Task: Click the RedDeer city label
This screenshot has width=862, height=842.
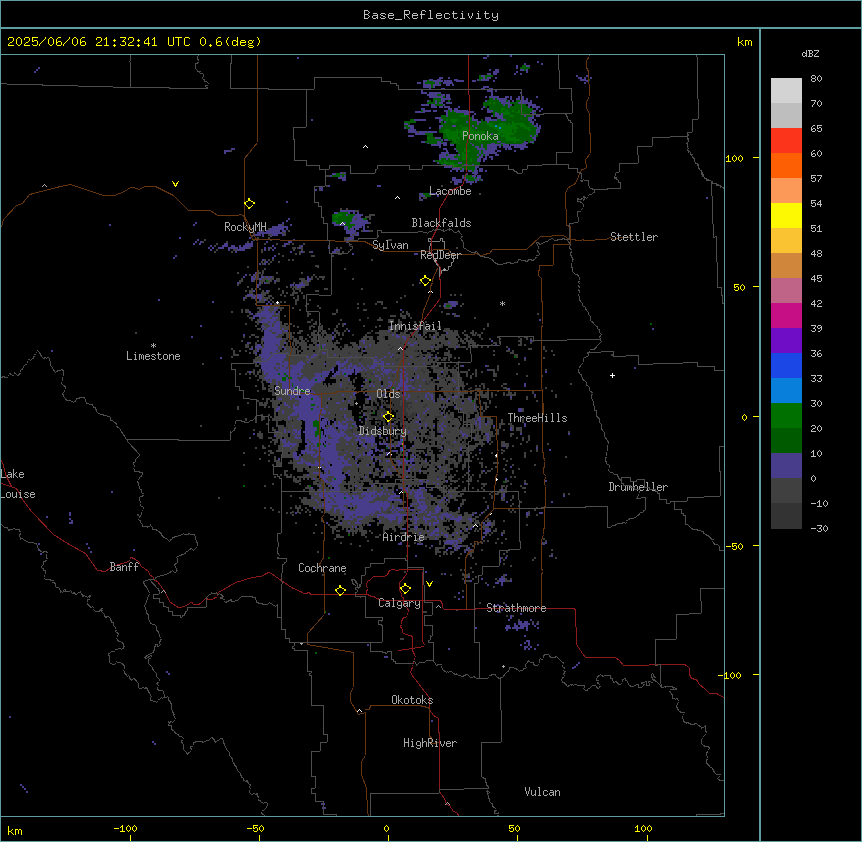Action: pyautogui.click(x=440, y=255)
